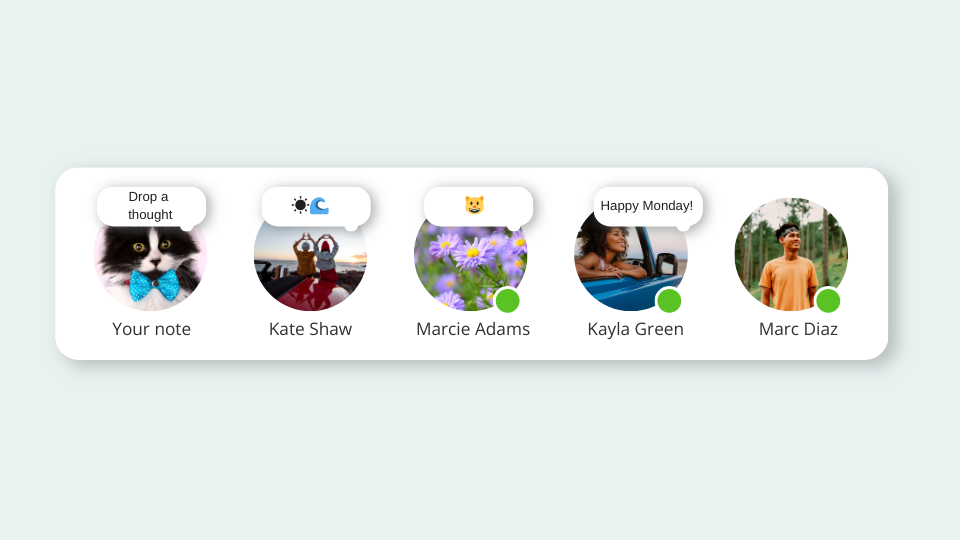Viewport: 960px width, 540px height.
Task: Open the cat profile picture for your note
Action: 150,263
